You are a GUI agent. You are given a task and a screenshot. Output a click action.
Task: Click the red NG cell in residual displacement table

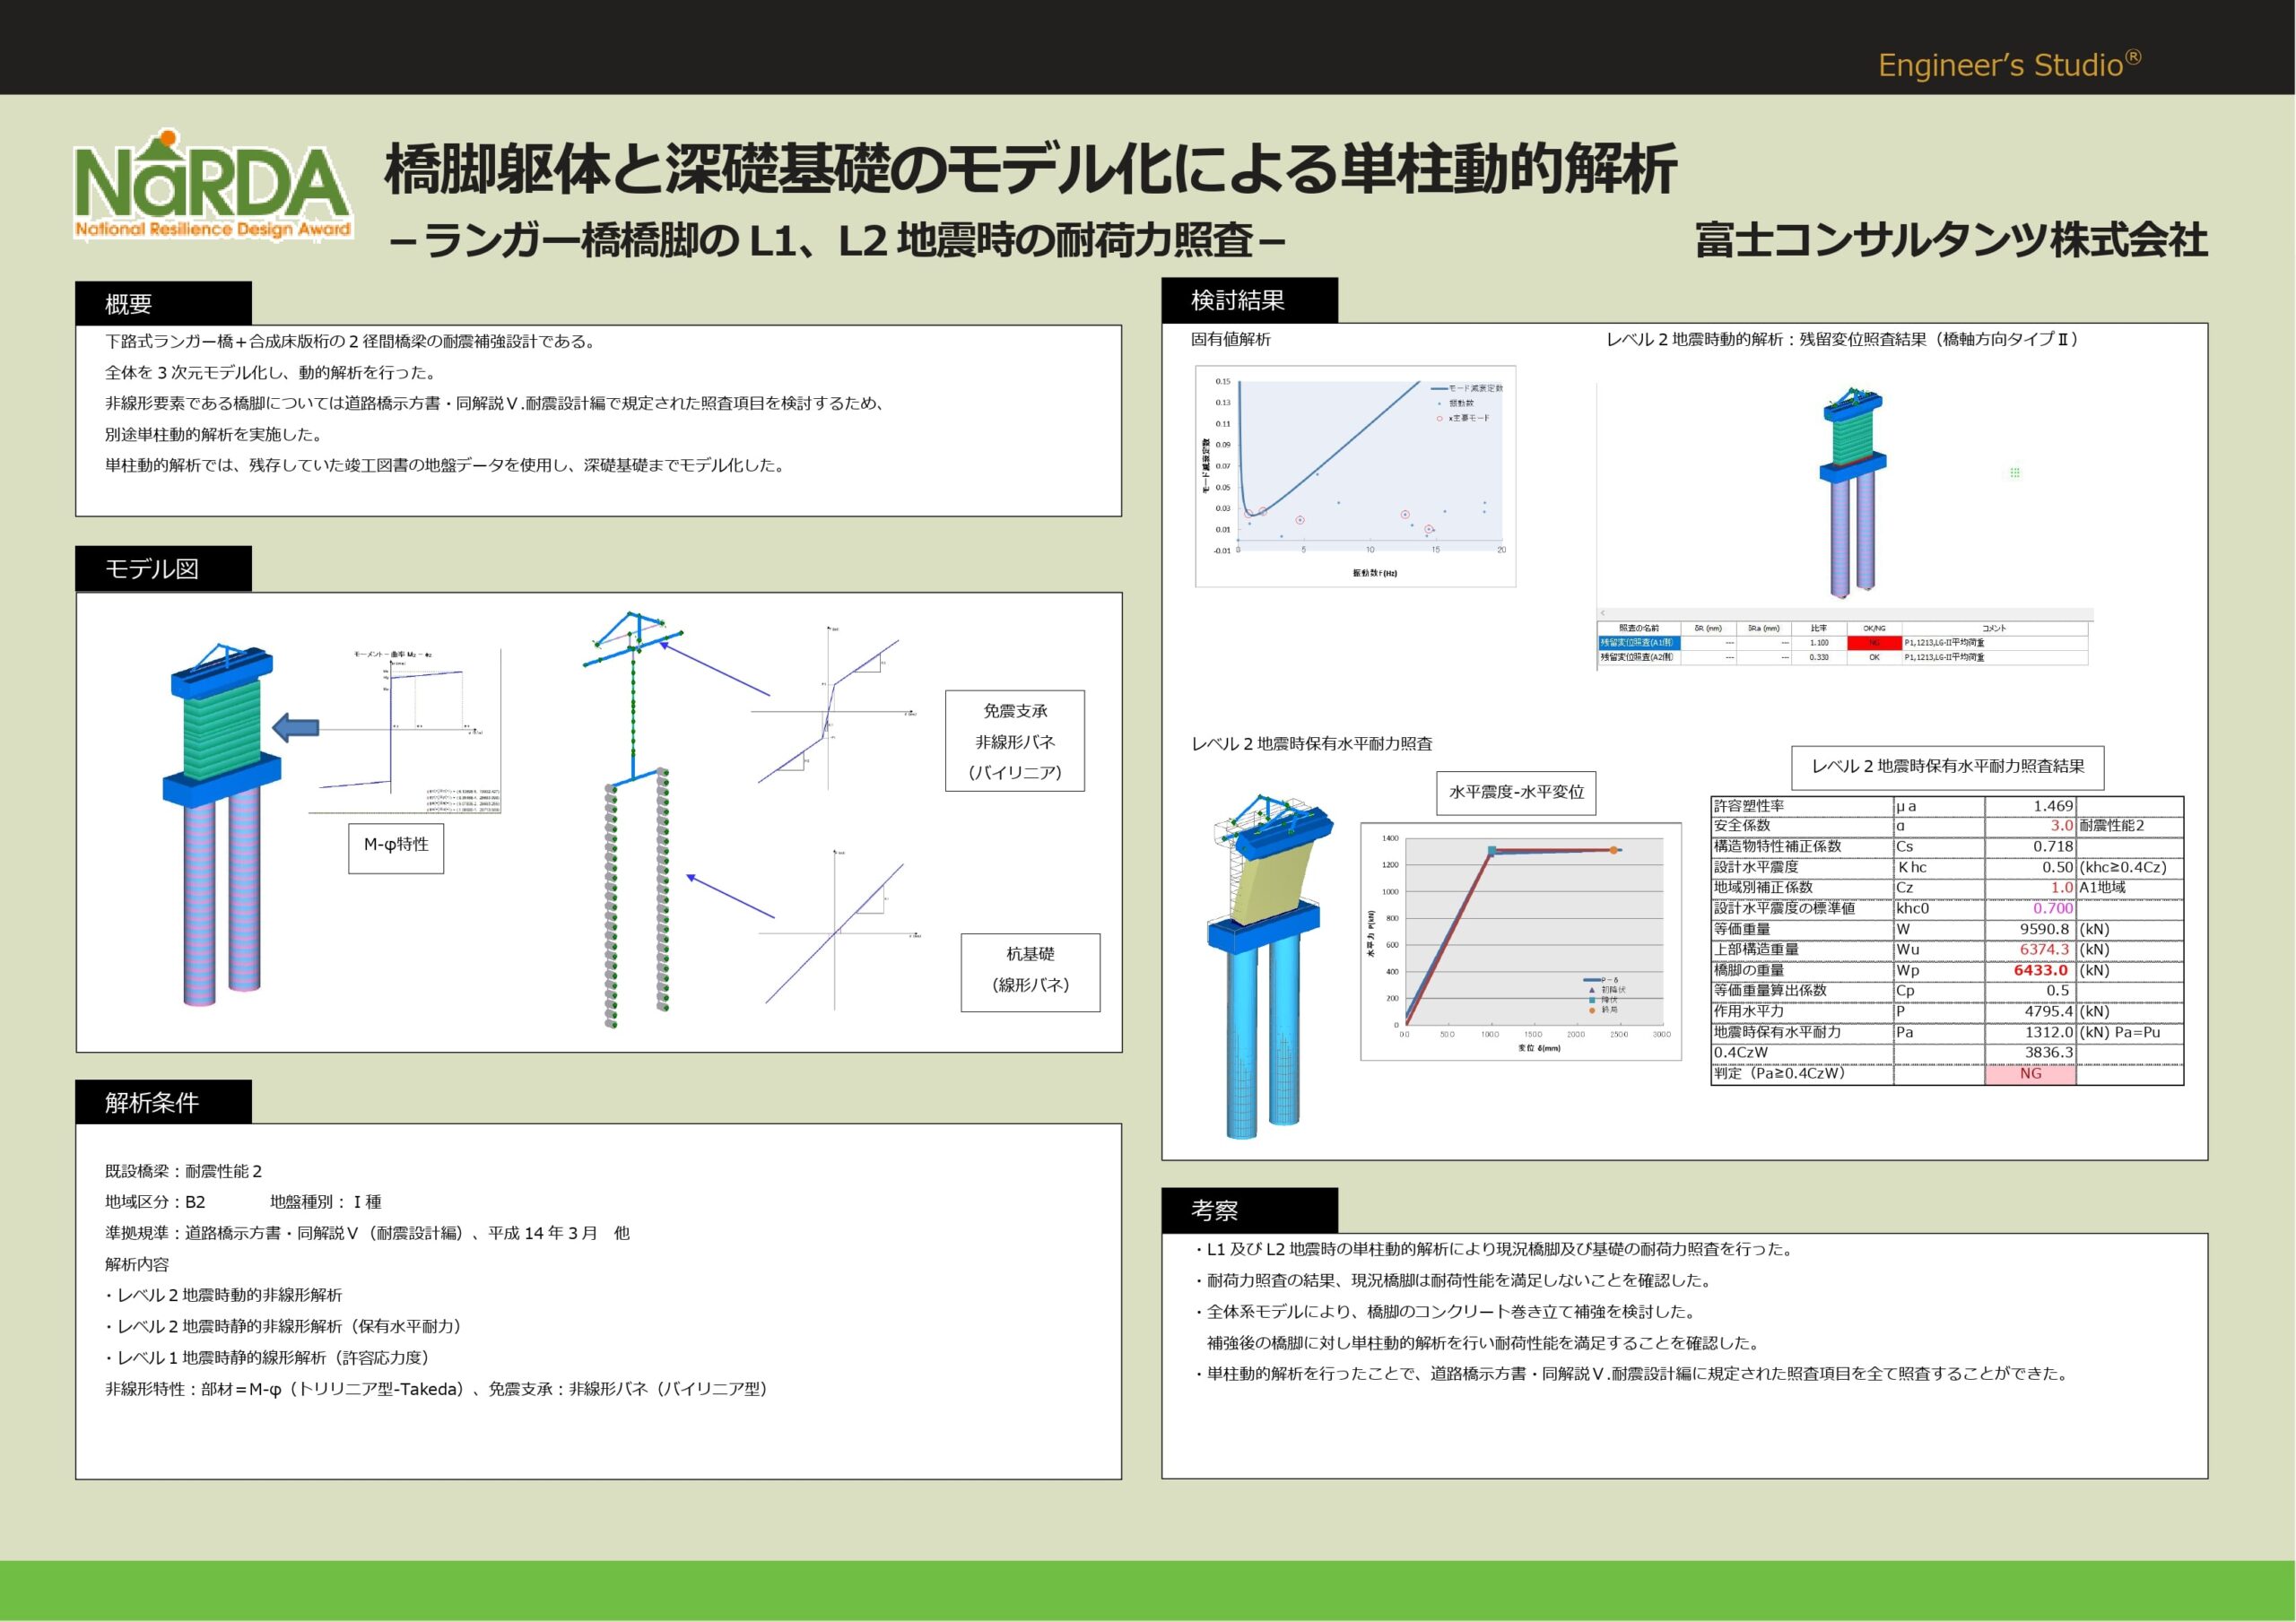pyautogui.click(x=1875, y=643)
